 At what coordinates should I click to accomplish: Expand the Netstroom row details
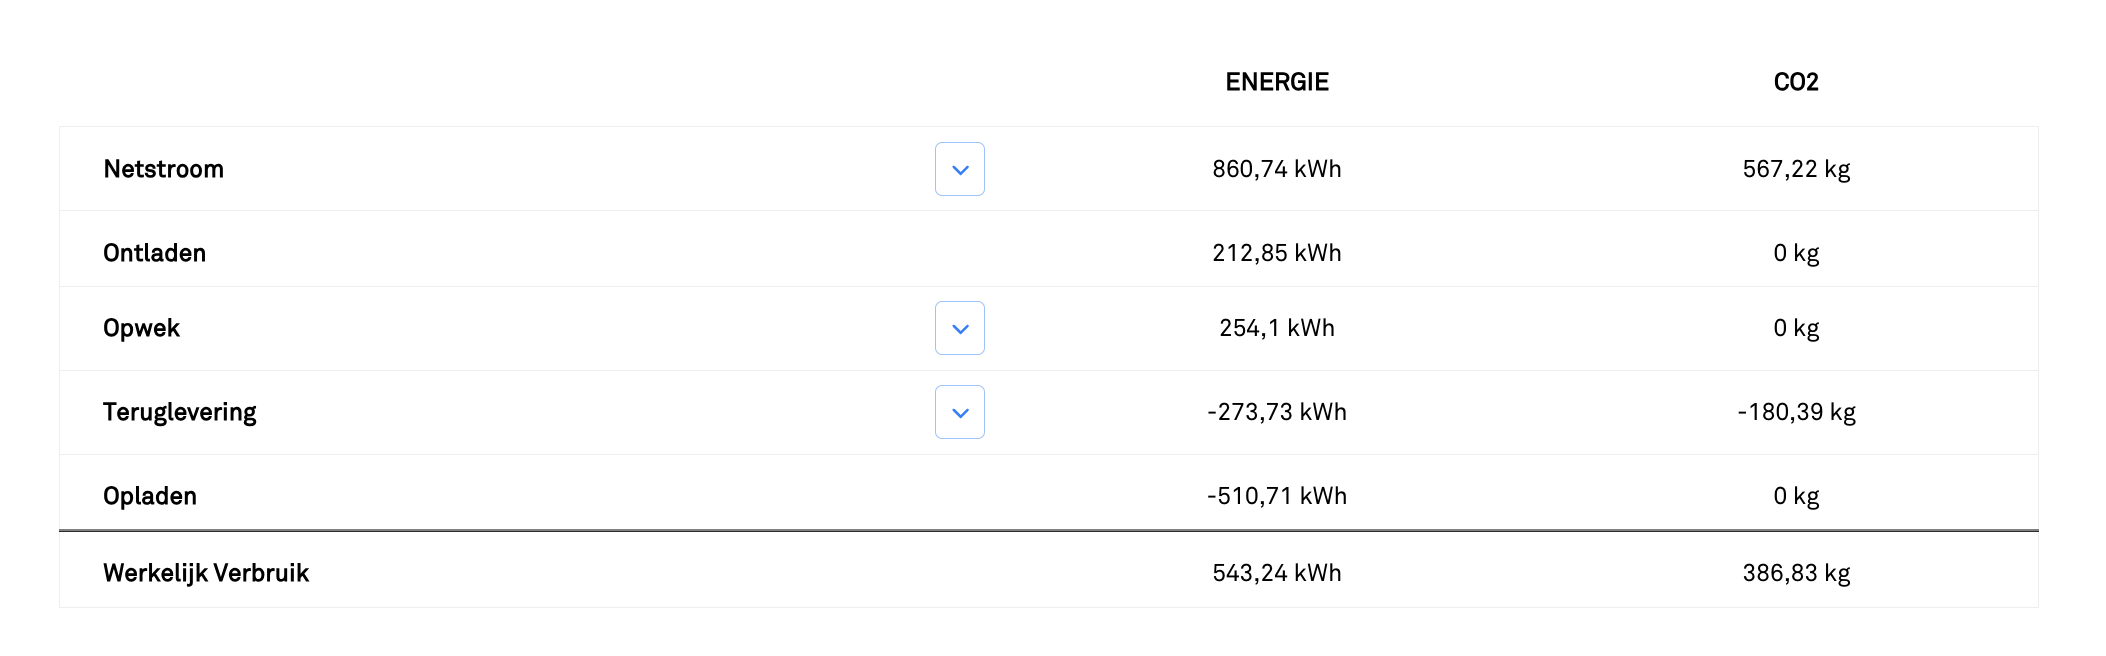(x=959, y=169)
